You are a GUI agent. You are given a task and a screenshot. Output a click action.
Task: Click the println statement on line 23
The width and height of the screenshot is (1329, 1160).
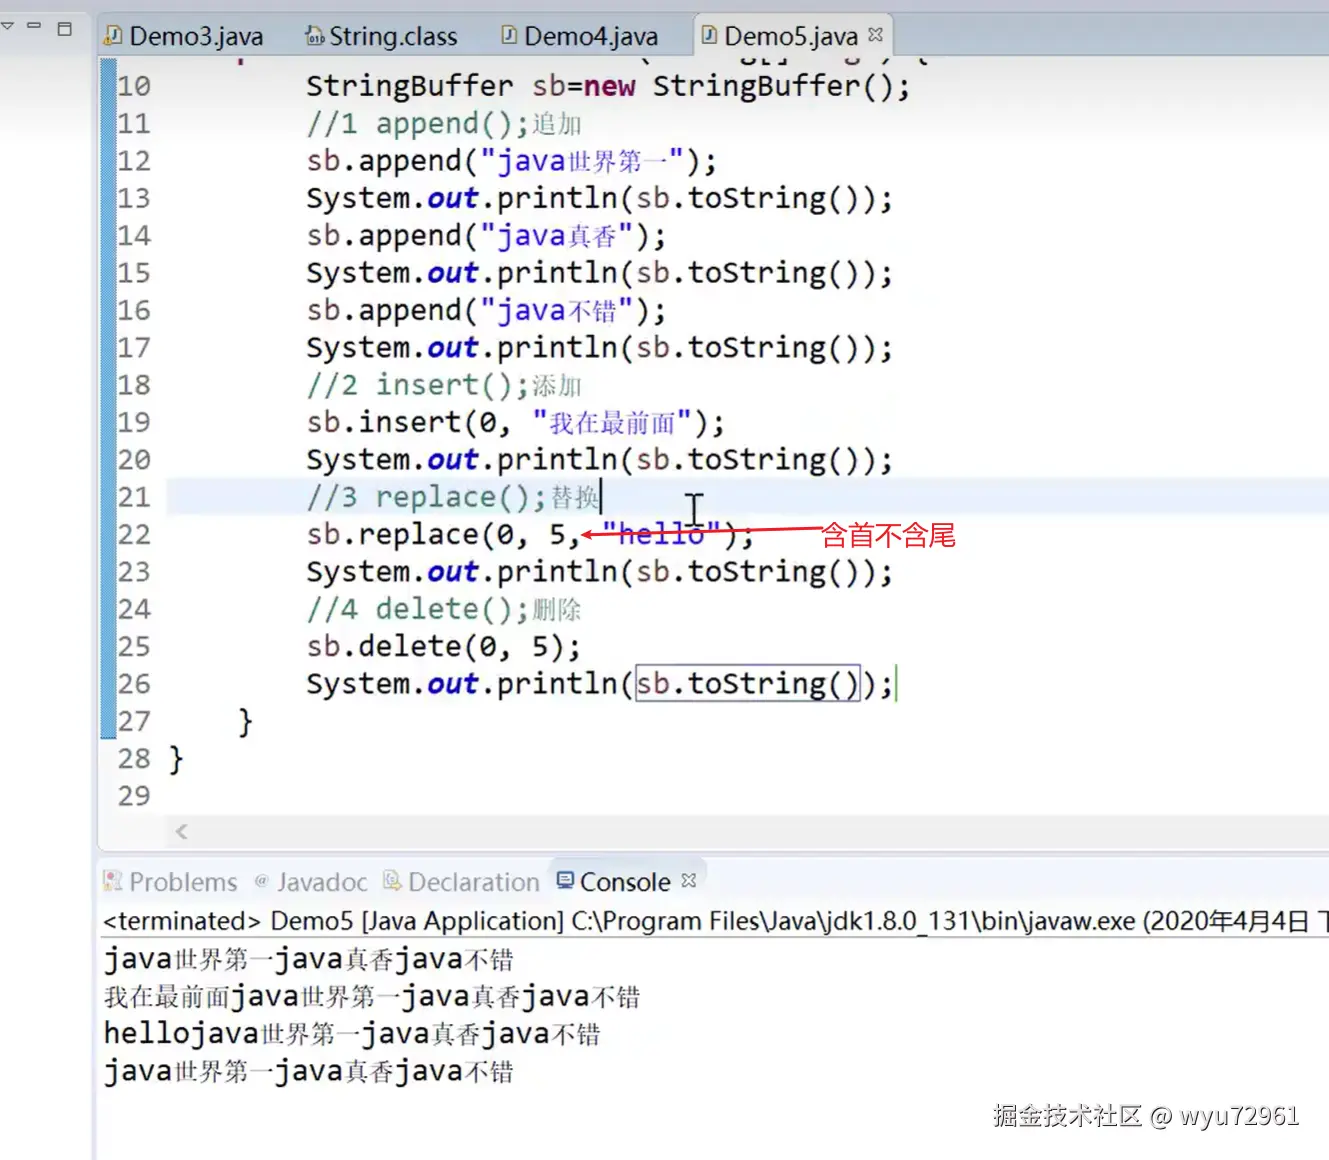tap(599, 572)
